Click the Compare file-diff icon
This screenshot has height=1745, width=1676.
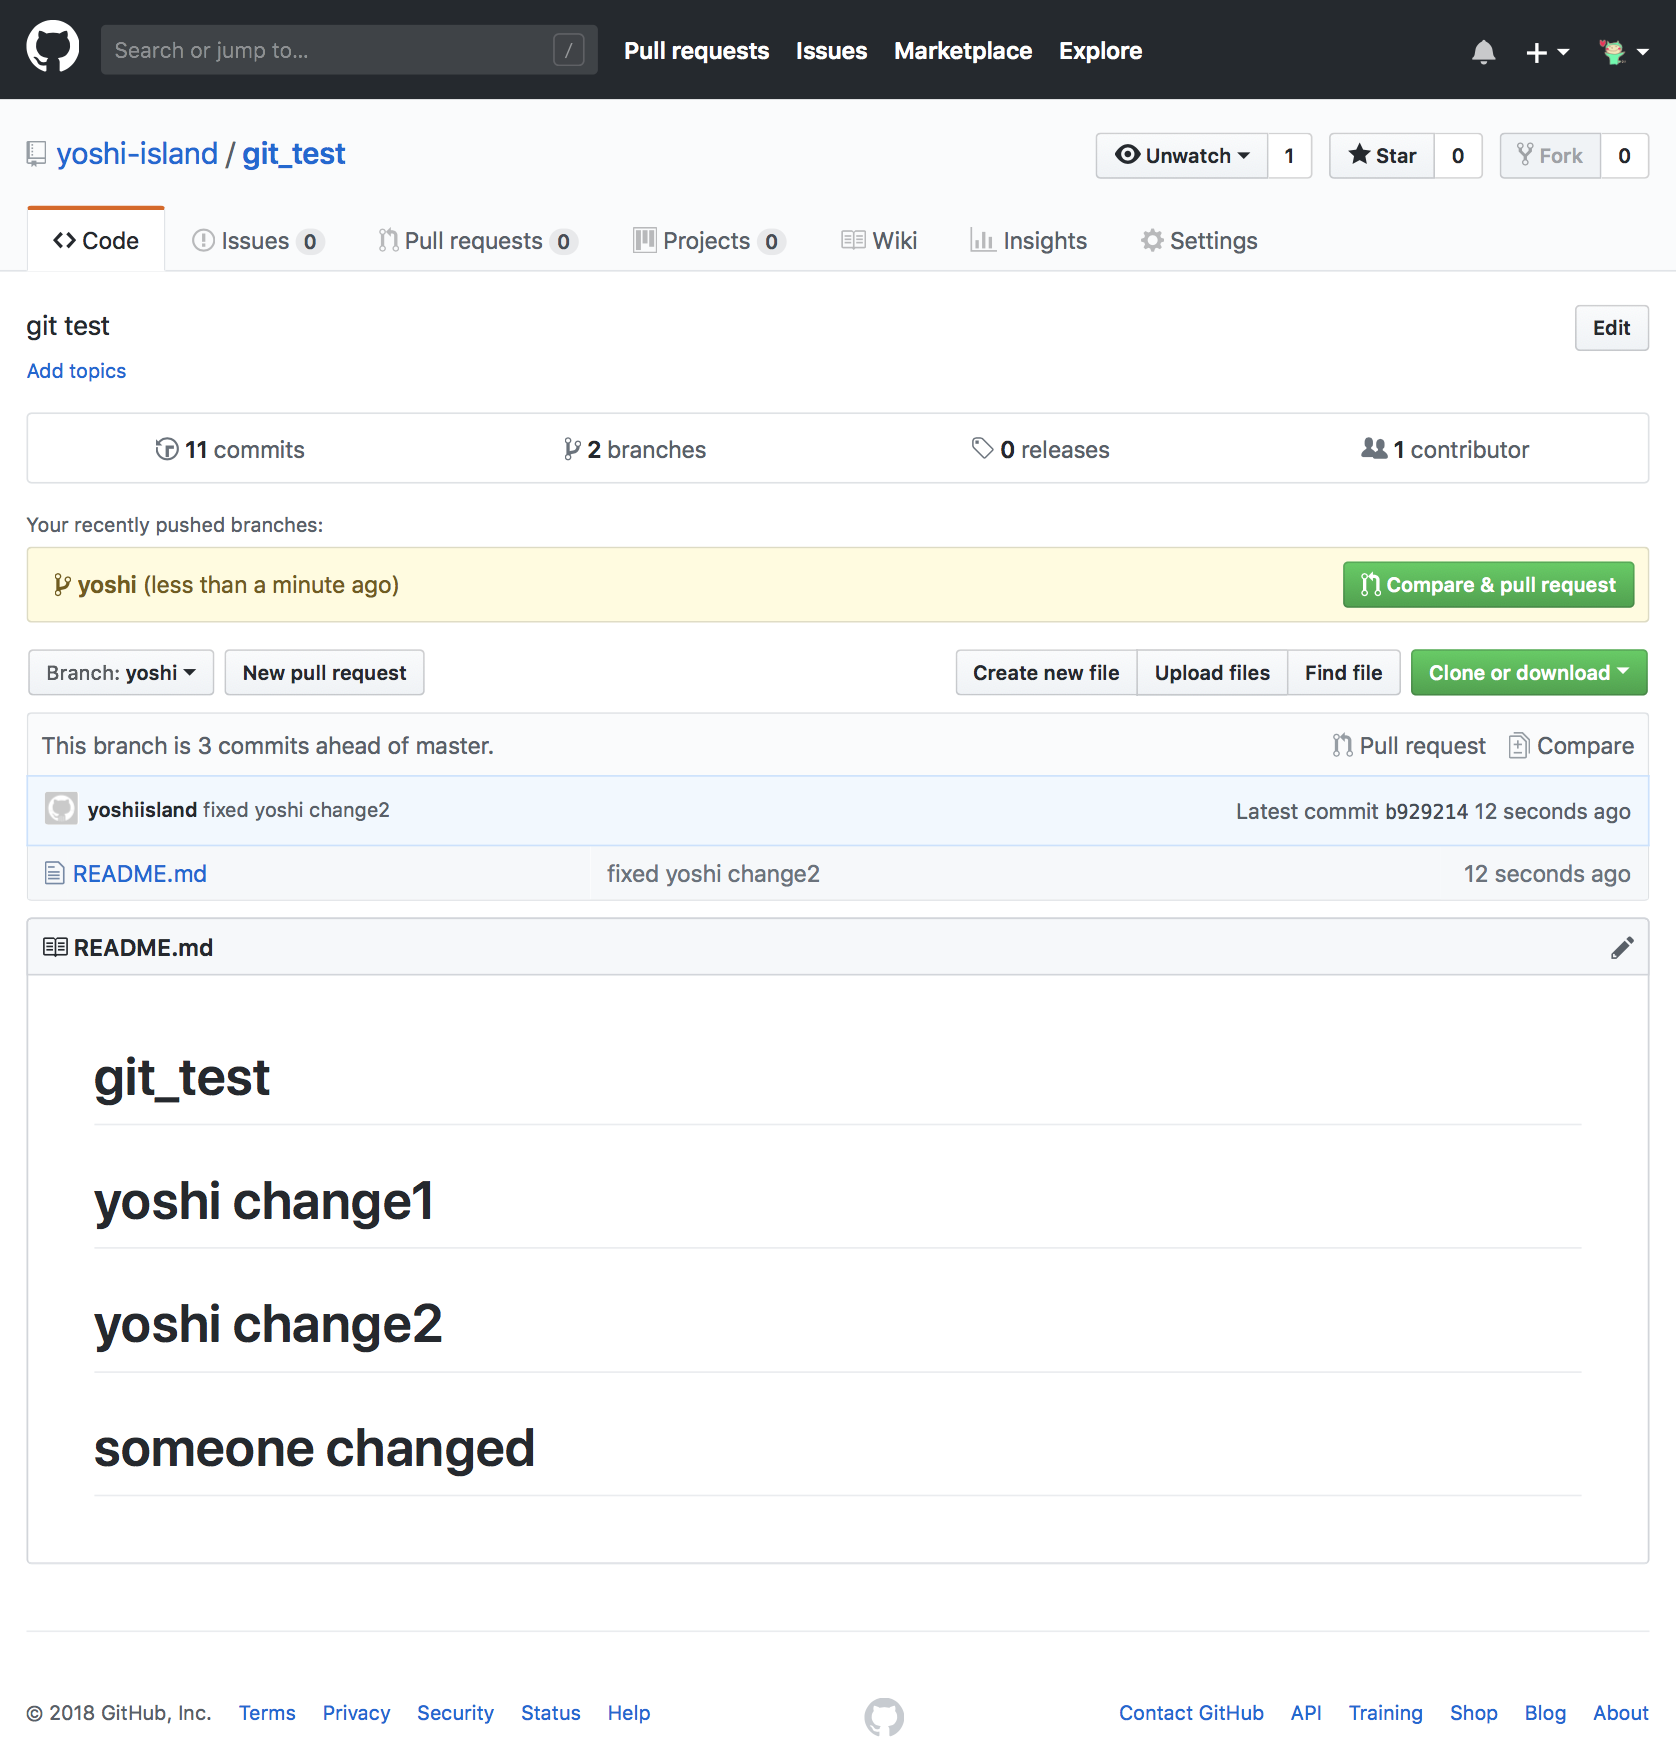(1518, 746)
